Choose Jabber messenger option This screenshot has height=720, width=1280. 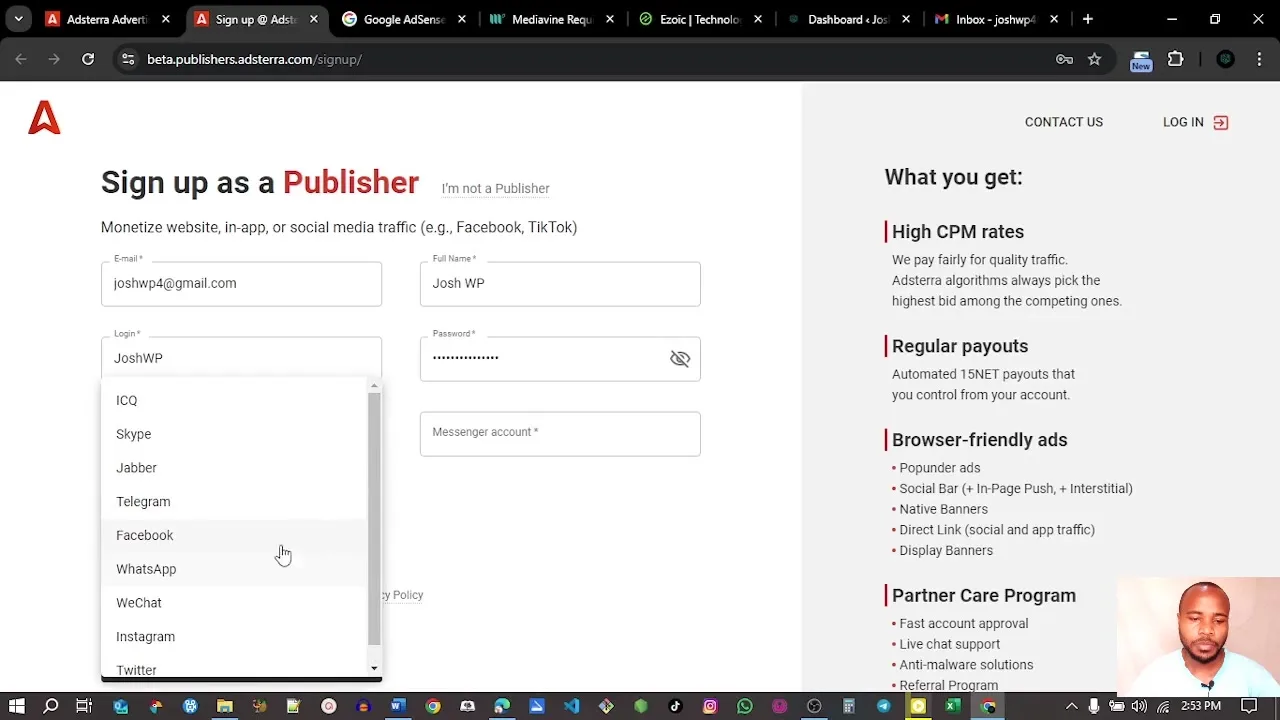(x=235, y=468)
